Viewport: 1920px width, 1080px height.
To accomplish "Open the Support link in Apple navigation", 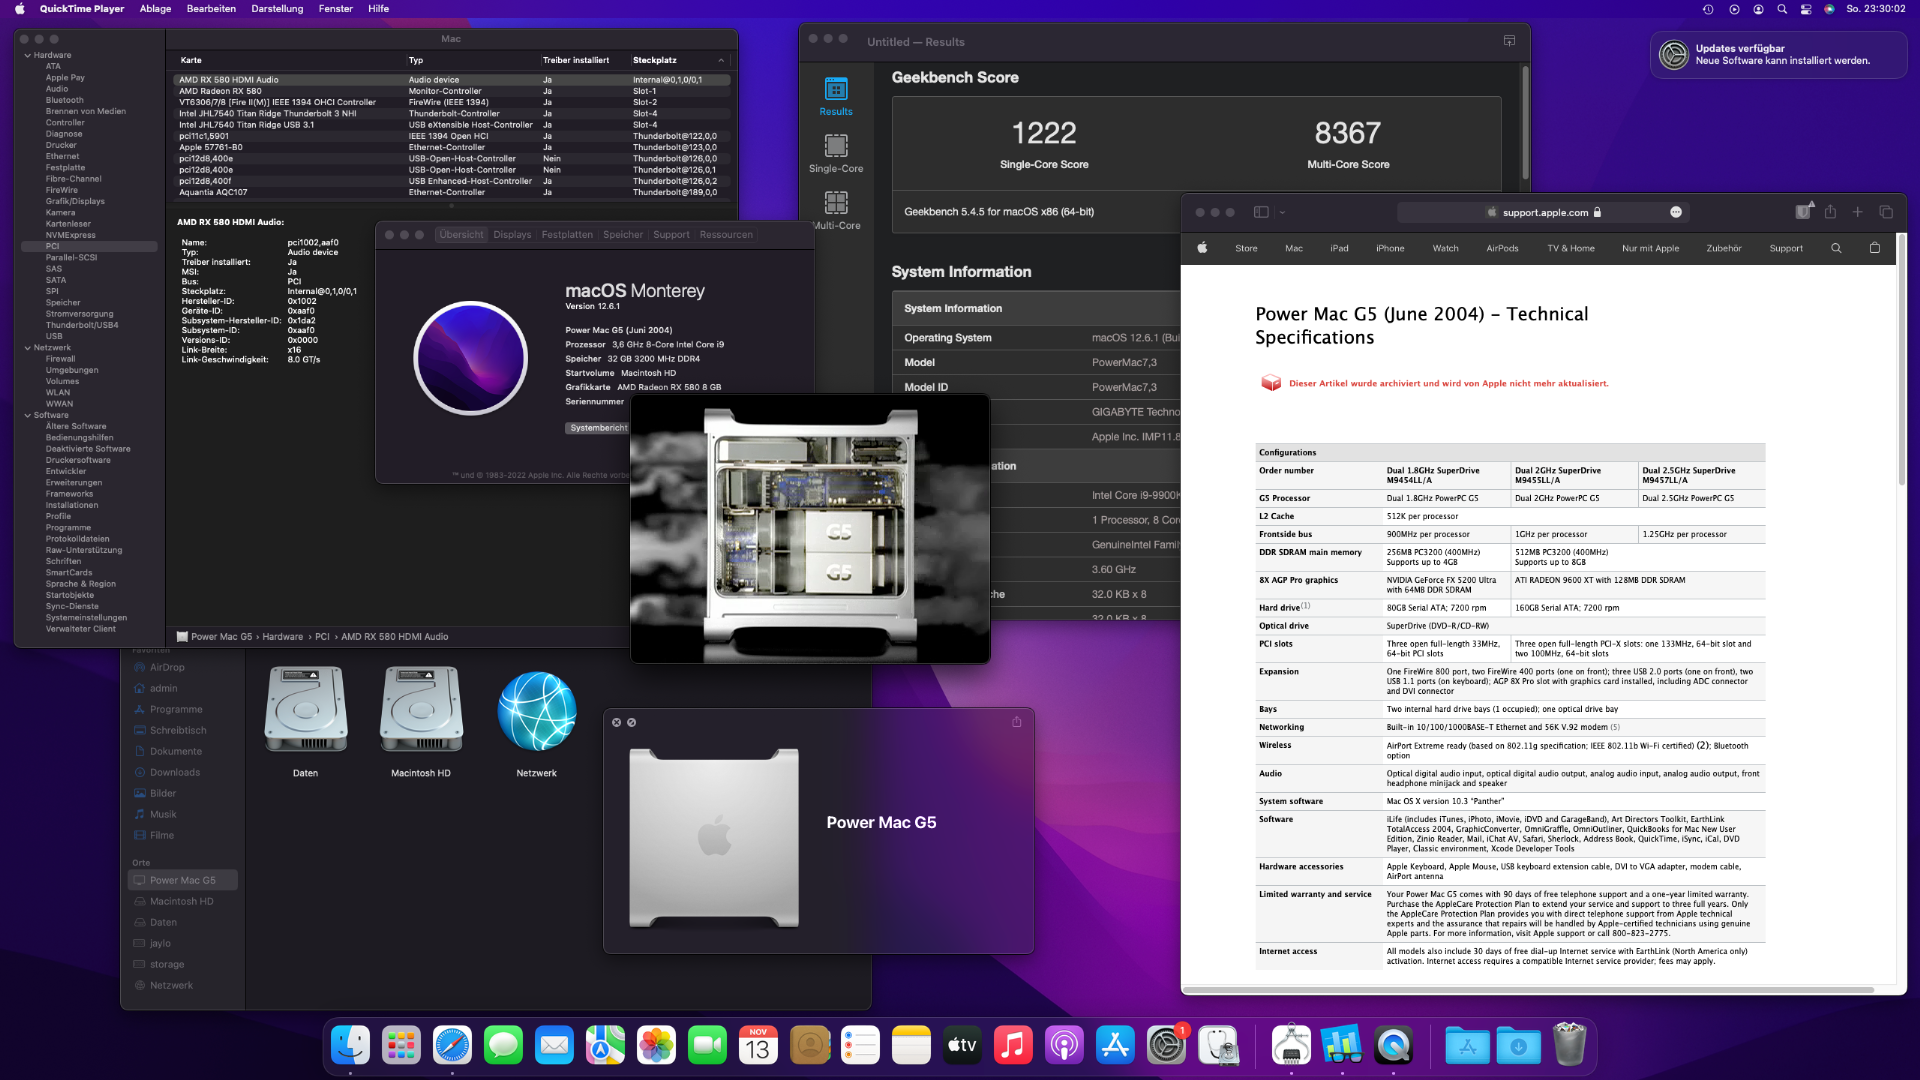I will pos(1785,248).
